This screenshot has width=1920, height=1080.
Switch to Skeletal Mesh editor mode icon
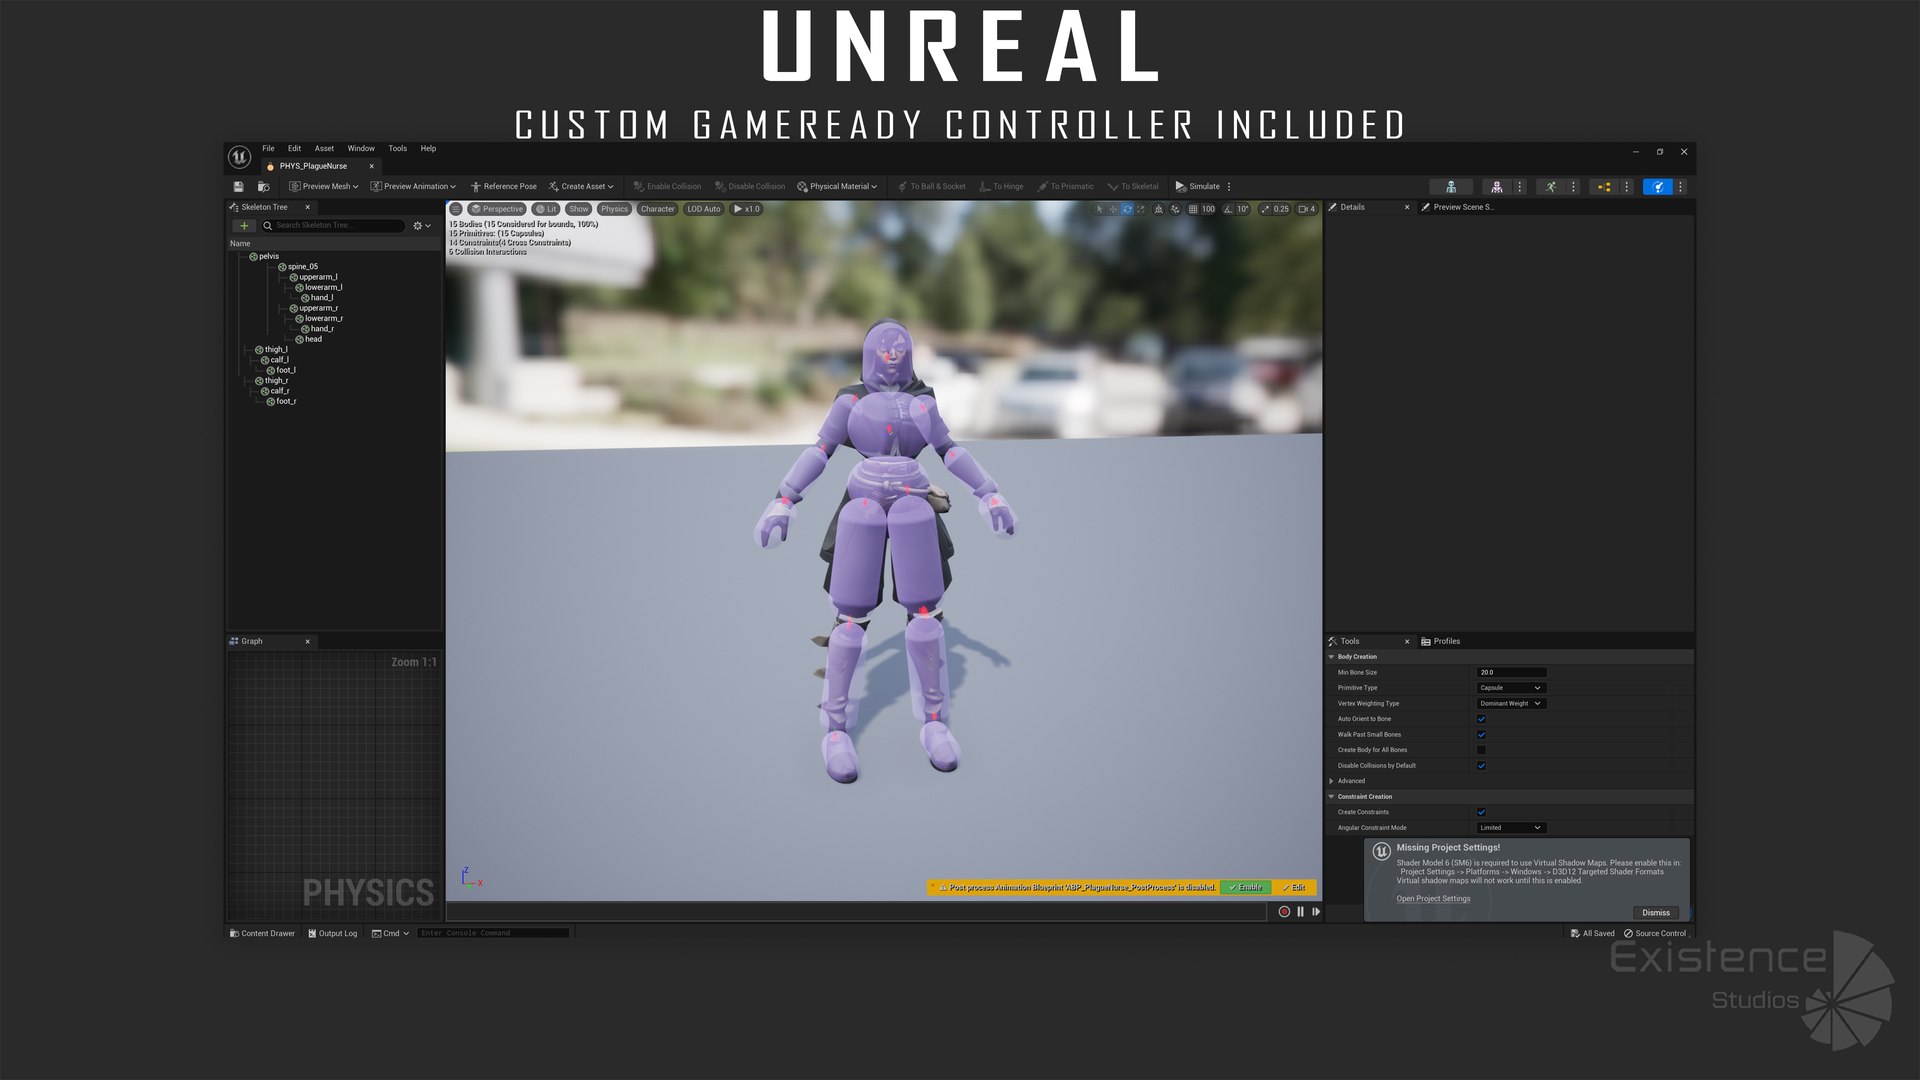(x=1496, y=186)
